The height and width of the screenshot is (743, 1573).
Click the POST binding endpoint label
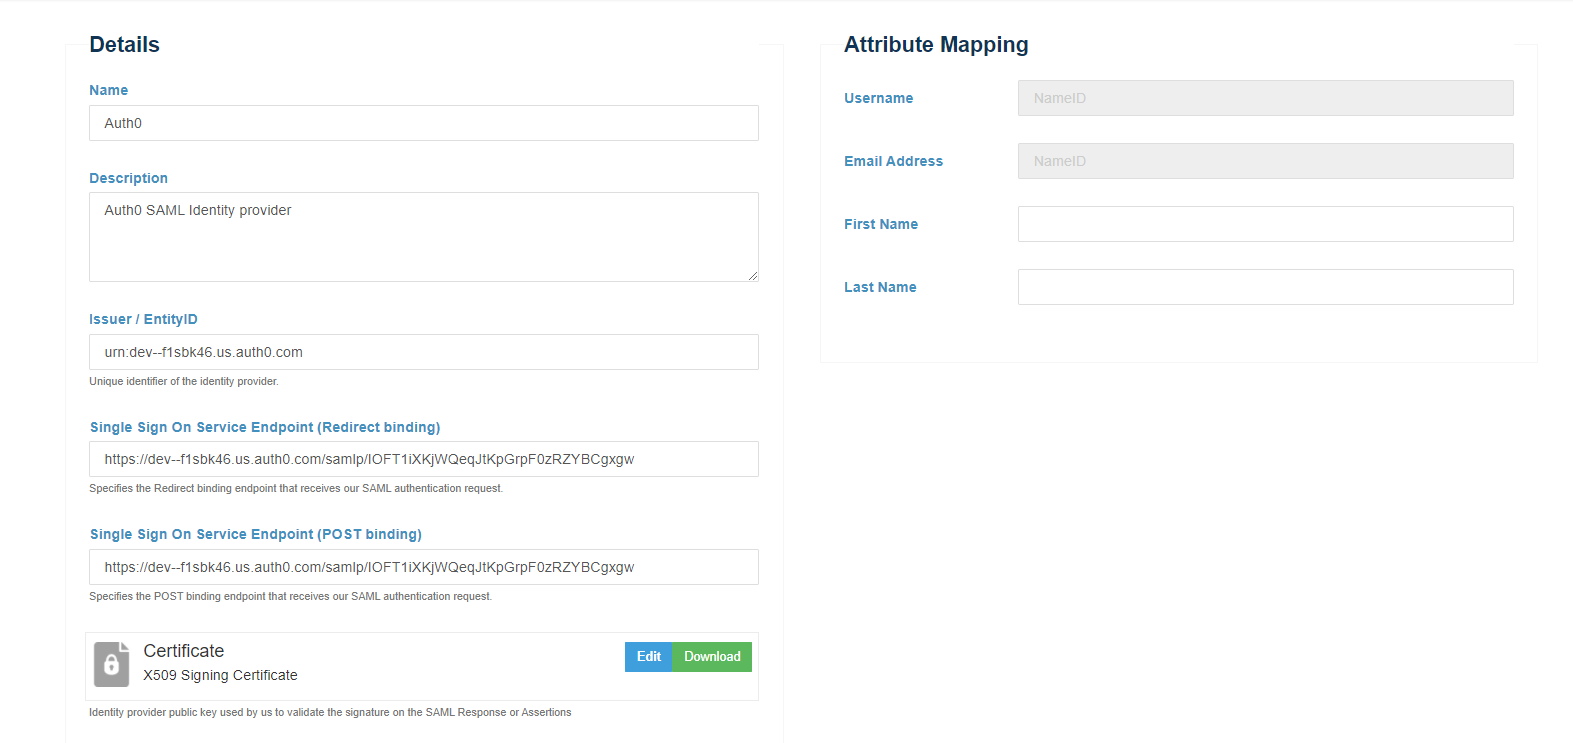(x=256, y=534)
